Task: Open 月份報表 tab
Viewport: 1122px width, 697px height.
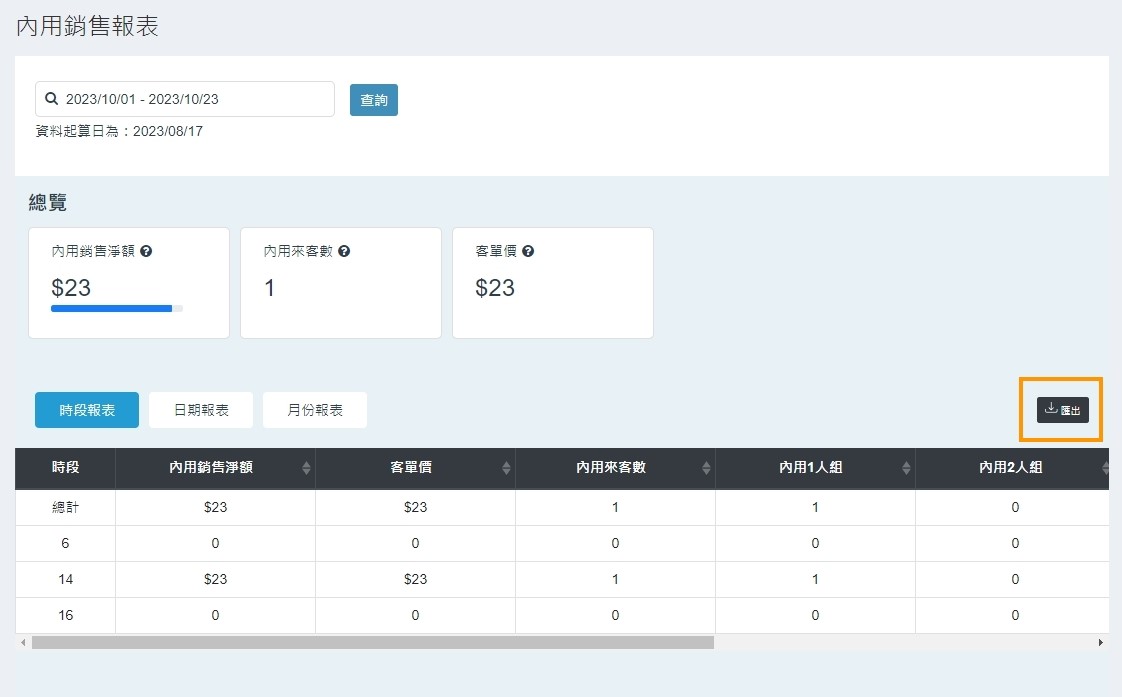Action: (315, 410)
